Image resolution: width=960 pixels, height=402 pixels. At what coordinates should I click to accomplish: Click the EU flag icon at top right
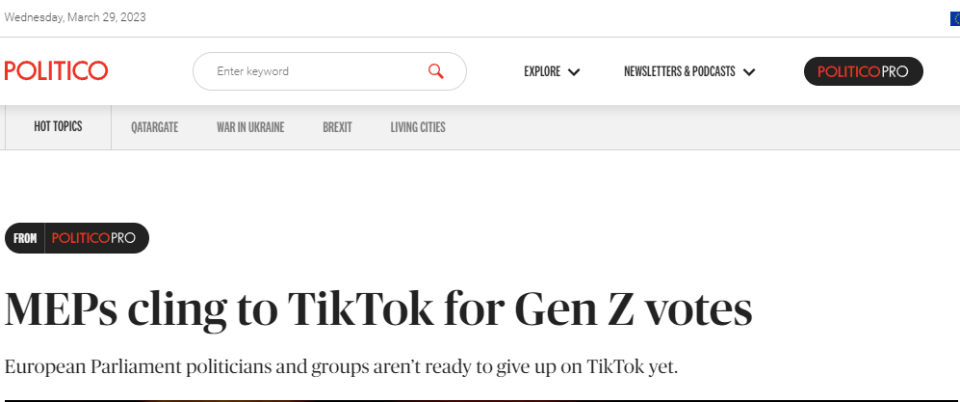[x=955, y=17]
